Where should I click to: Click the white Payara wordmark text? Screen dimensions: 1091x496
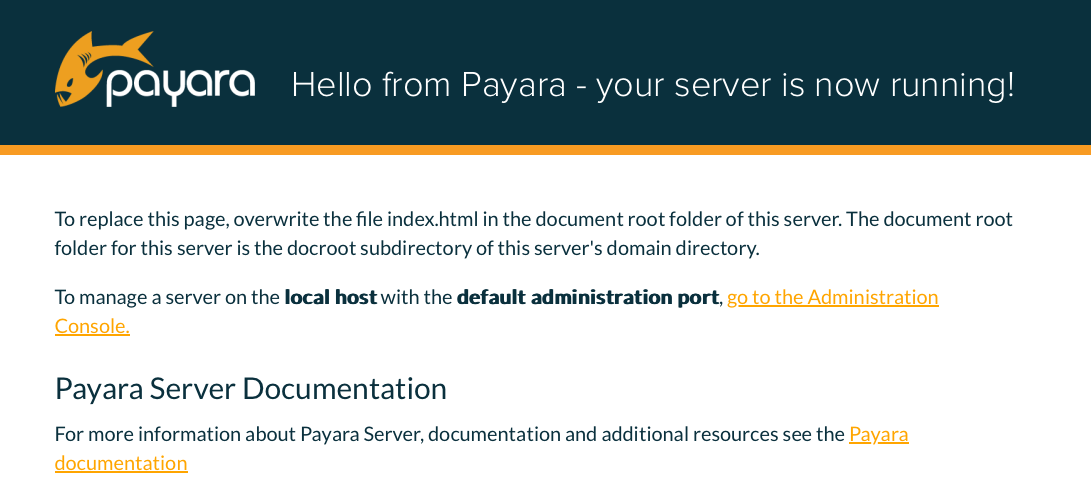point(180,86)
